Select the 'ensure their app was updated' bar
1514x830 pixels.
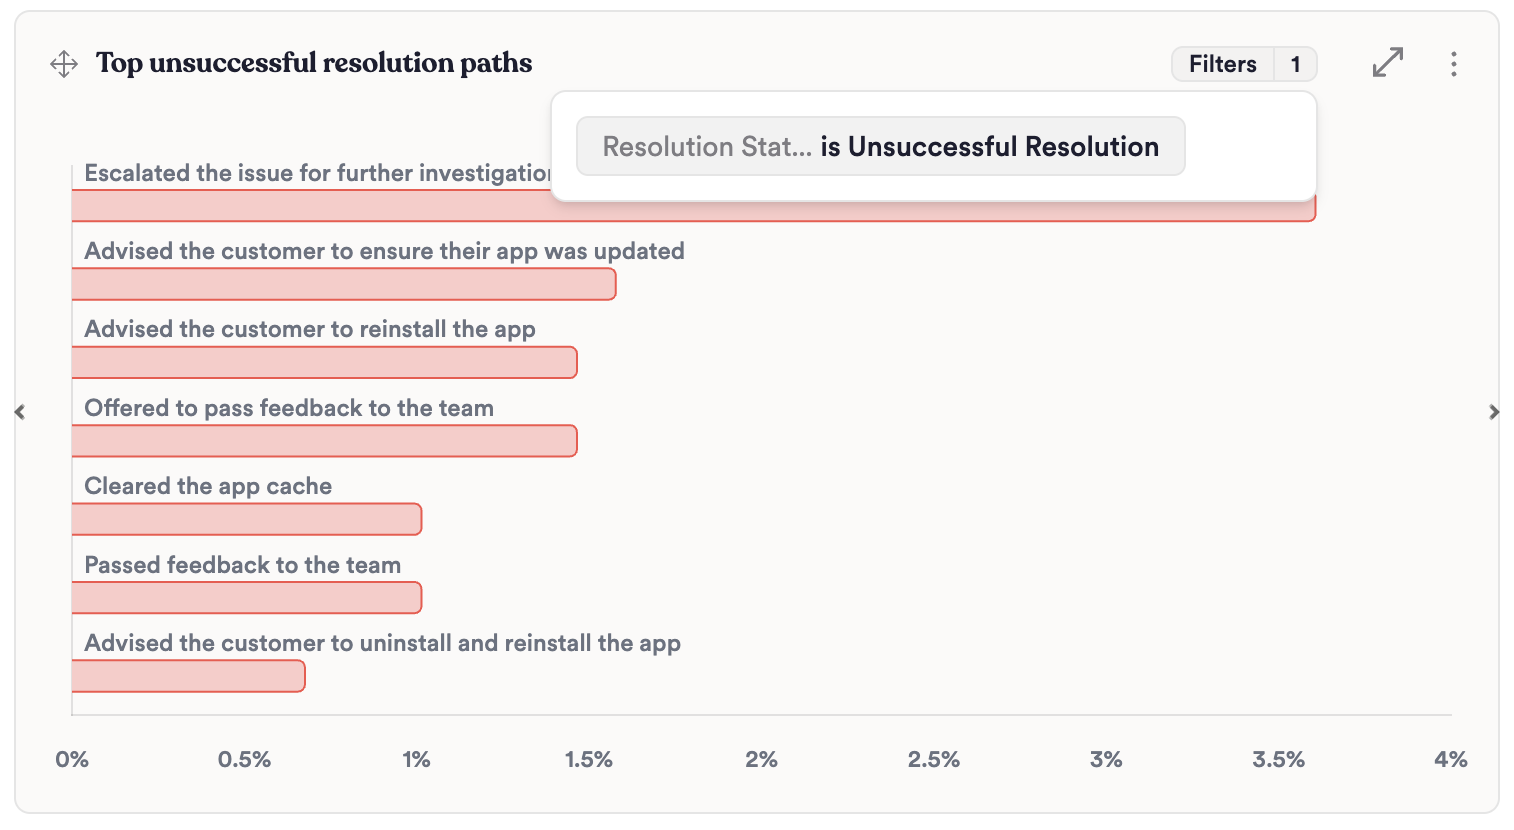coord(343,285)
